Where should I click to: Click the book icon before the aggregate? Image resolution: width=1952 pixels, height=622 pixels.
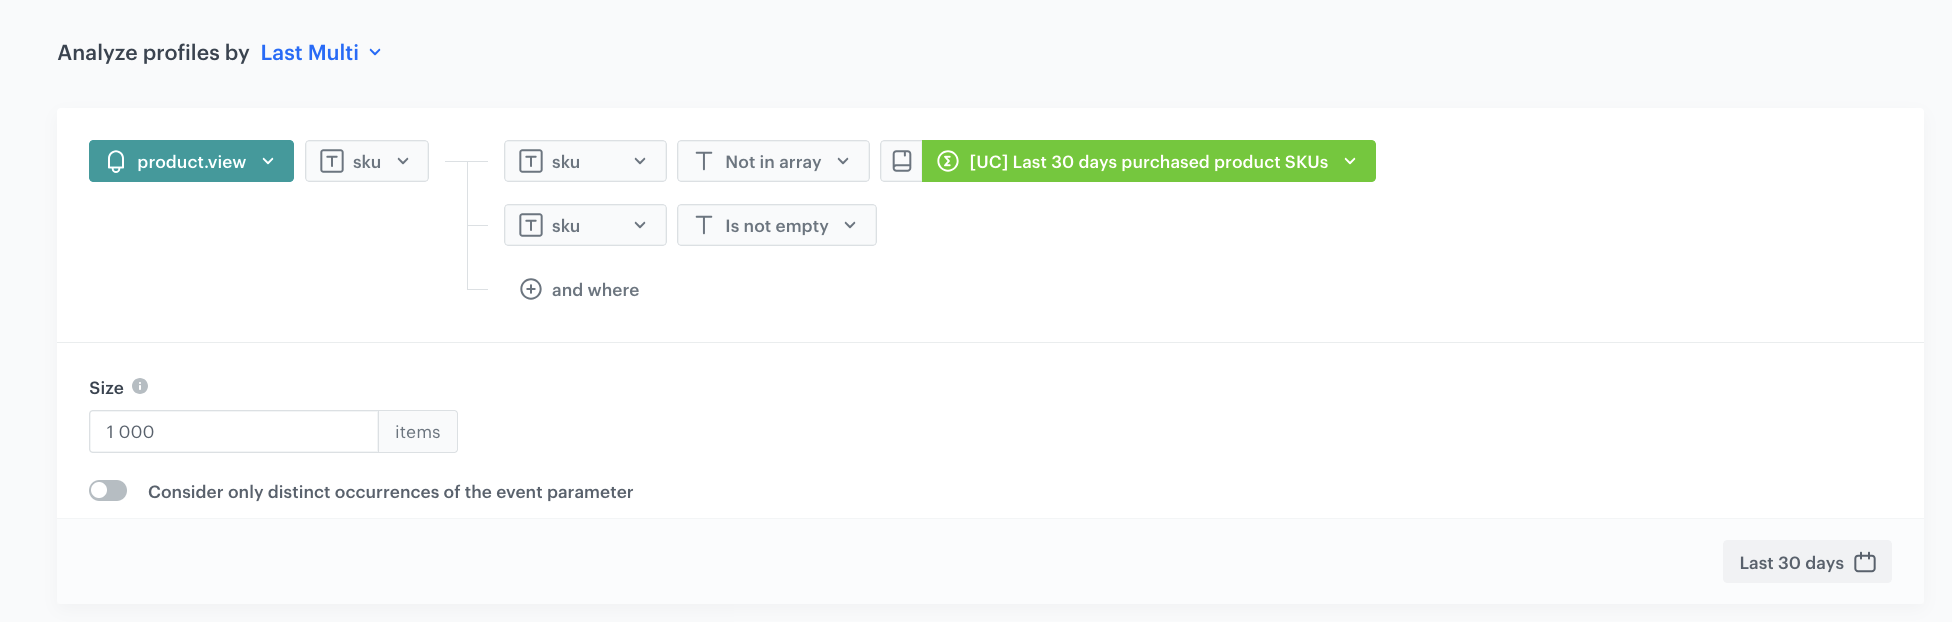coord(901,161)
